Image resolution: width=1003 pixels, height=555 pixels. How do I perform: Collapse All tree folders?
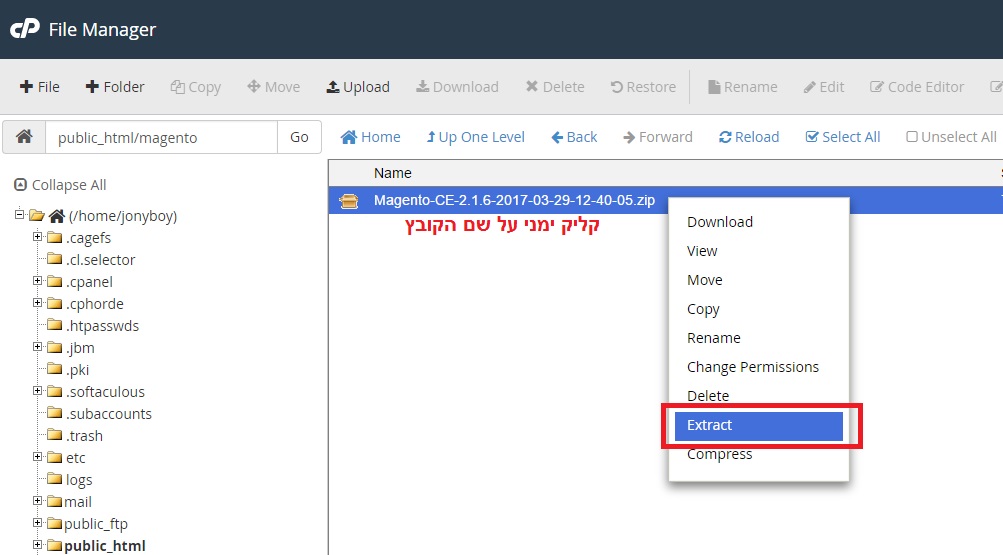pos(60,185)
